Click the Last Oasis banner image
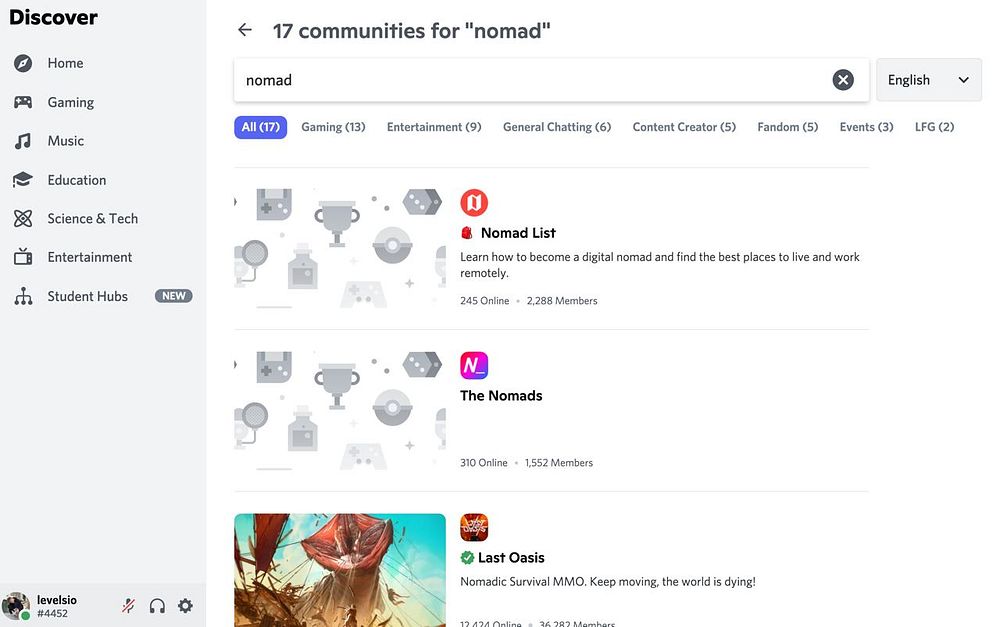Viewport: 1000px width, 627px height. click(x=340, y=568)
